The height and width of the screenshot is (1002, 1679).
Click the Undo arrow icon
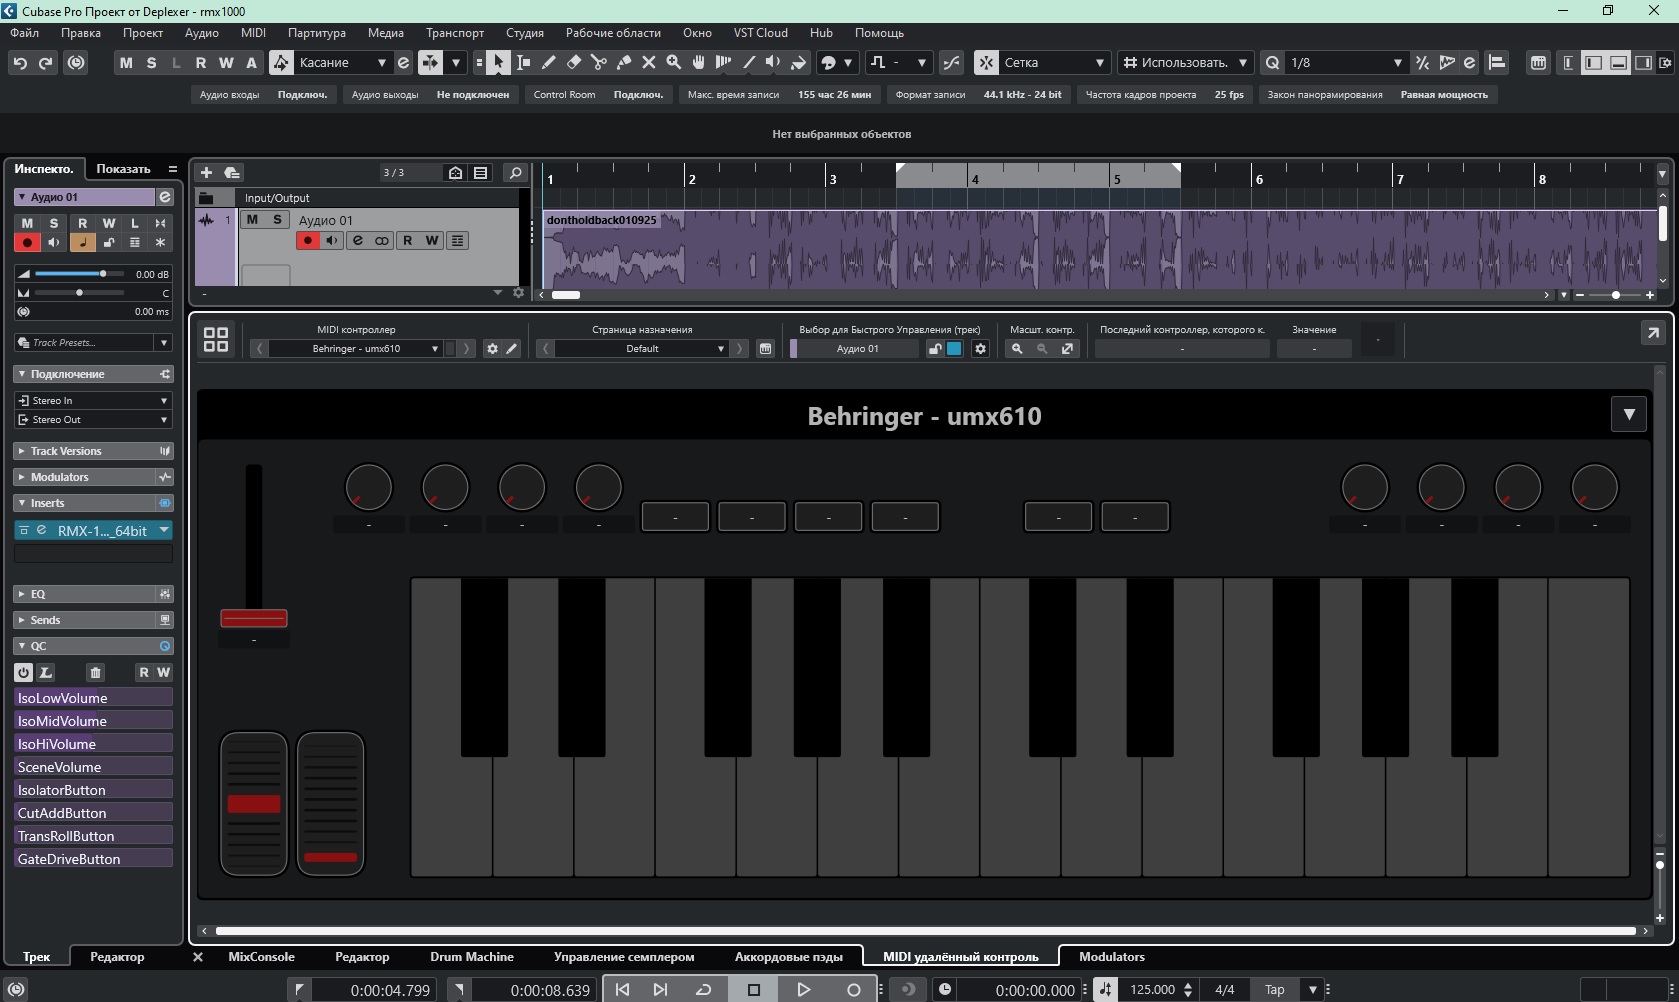[20, 62]
